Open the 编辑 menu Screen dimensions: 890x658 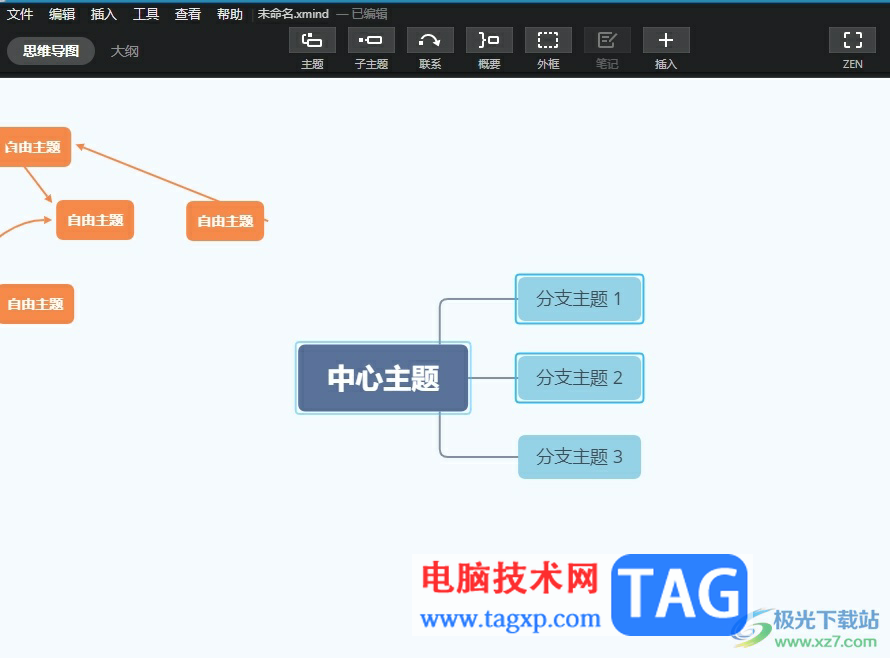pyautogui.click(x=62, y=14)
